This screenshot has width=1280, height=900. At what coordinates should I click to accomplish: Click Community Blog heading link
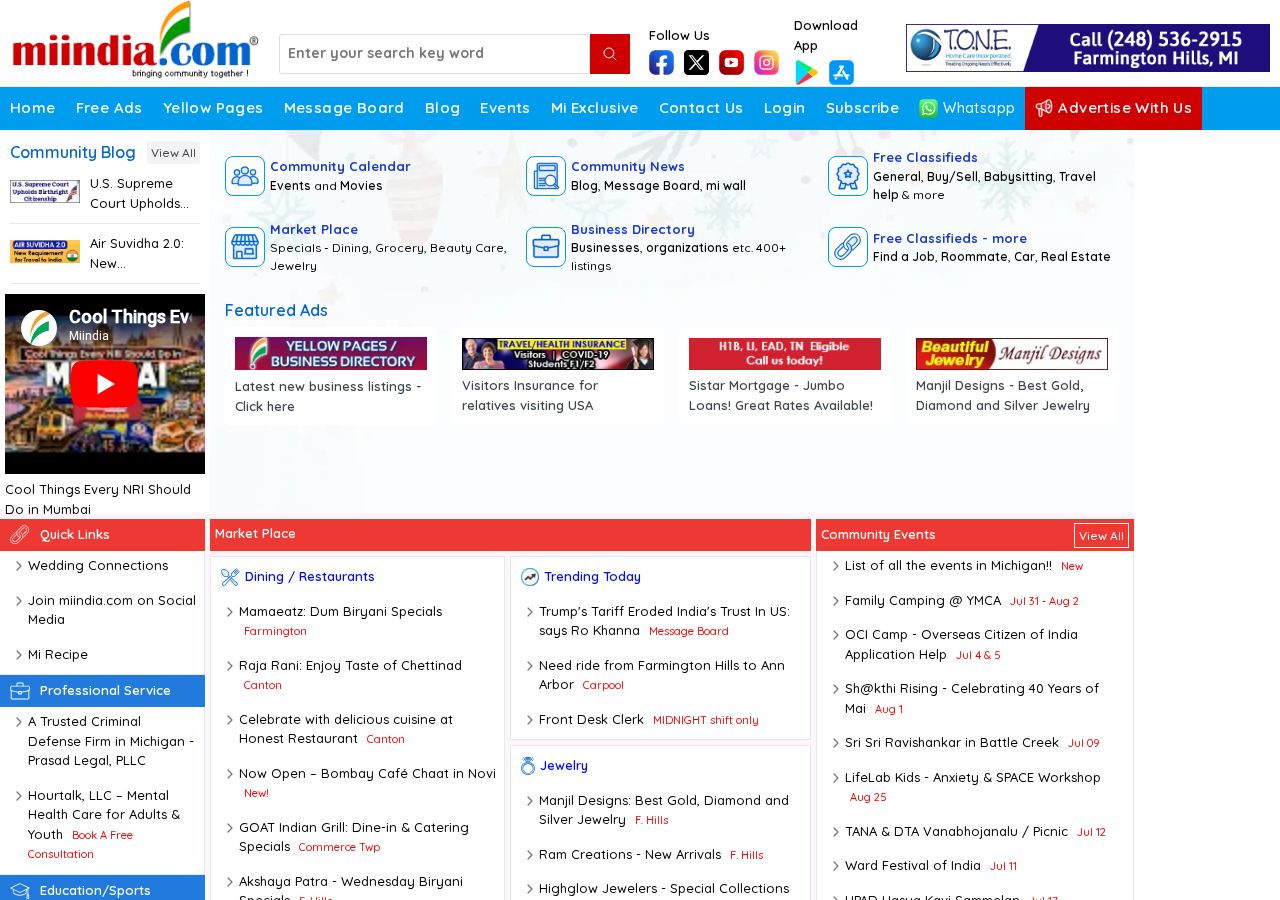pyautogui.click(x=73, y=152)
